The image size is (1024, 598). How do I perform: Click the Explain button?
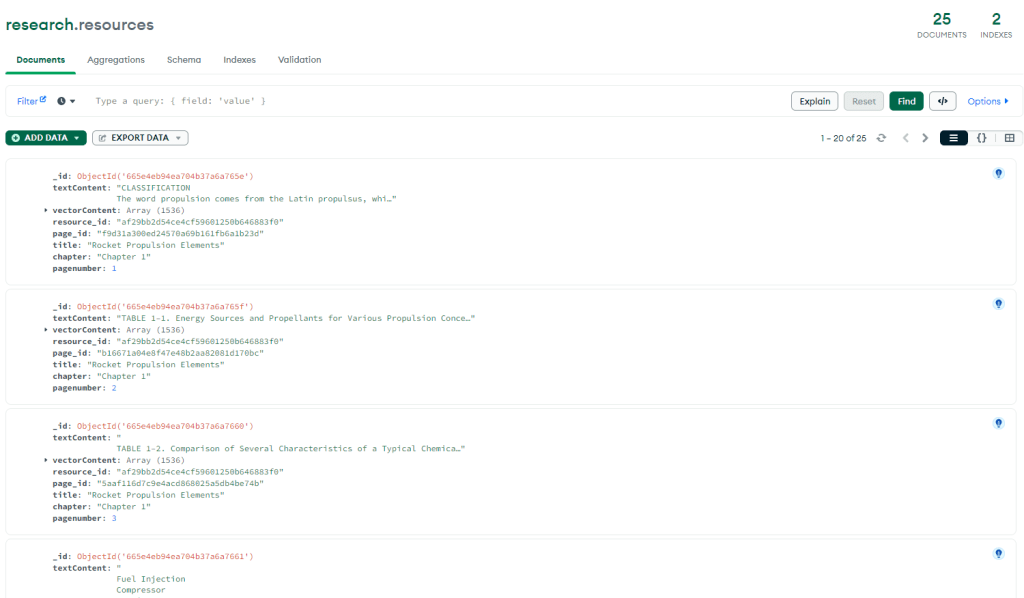pyautogui.click(x=814, y=101)
